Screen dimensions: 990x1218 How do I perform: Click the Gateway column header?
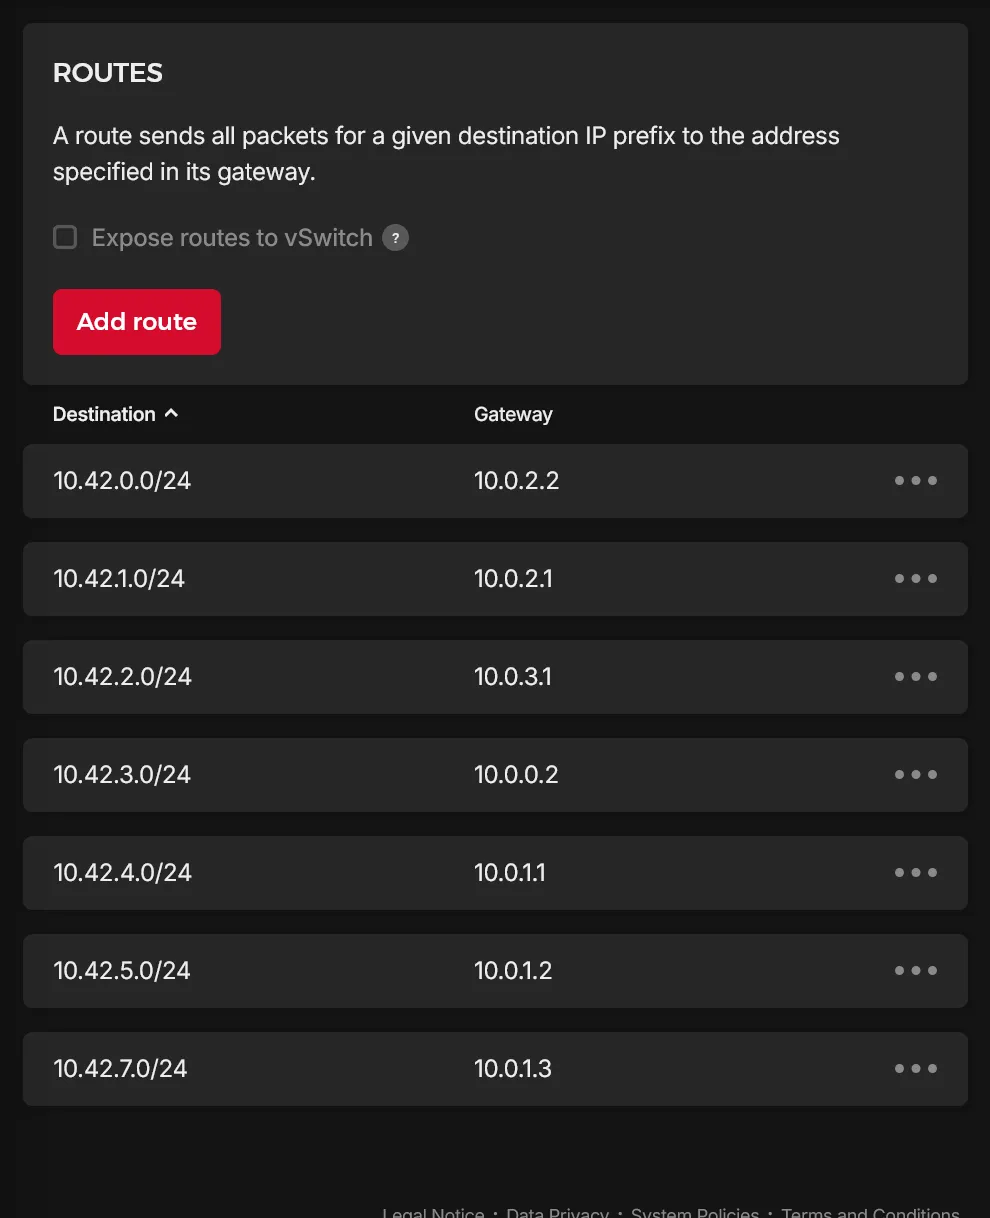[513, 414]
